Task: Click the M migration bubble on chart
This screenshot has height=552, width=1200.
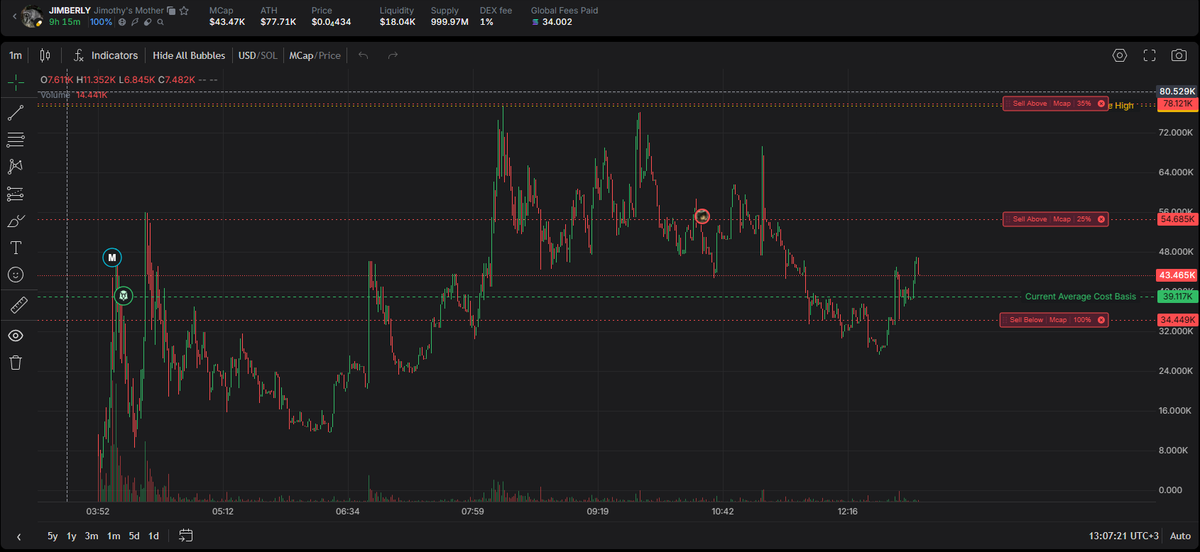Action: pos(112,258)
